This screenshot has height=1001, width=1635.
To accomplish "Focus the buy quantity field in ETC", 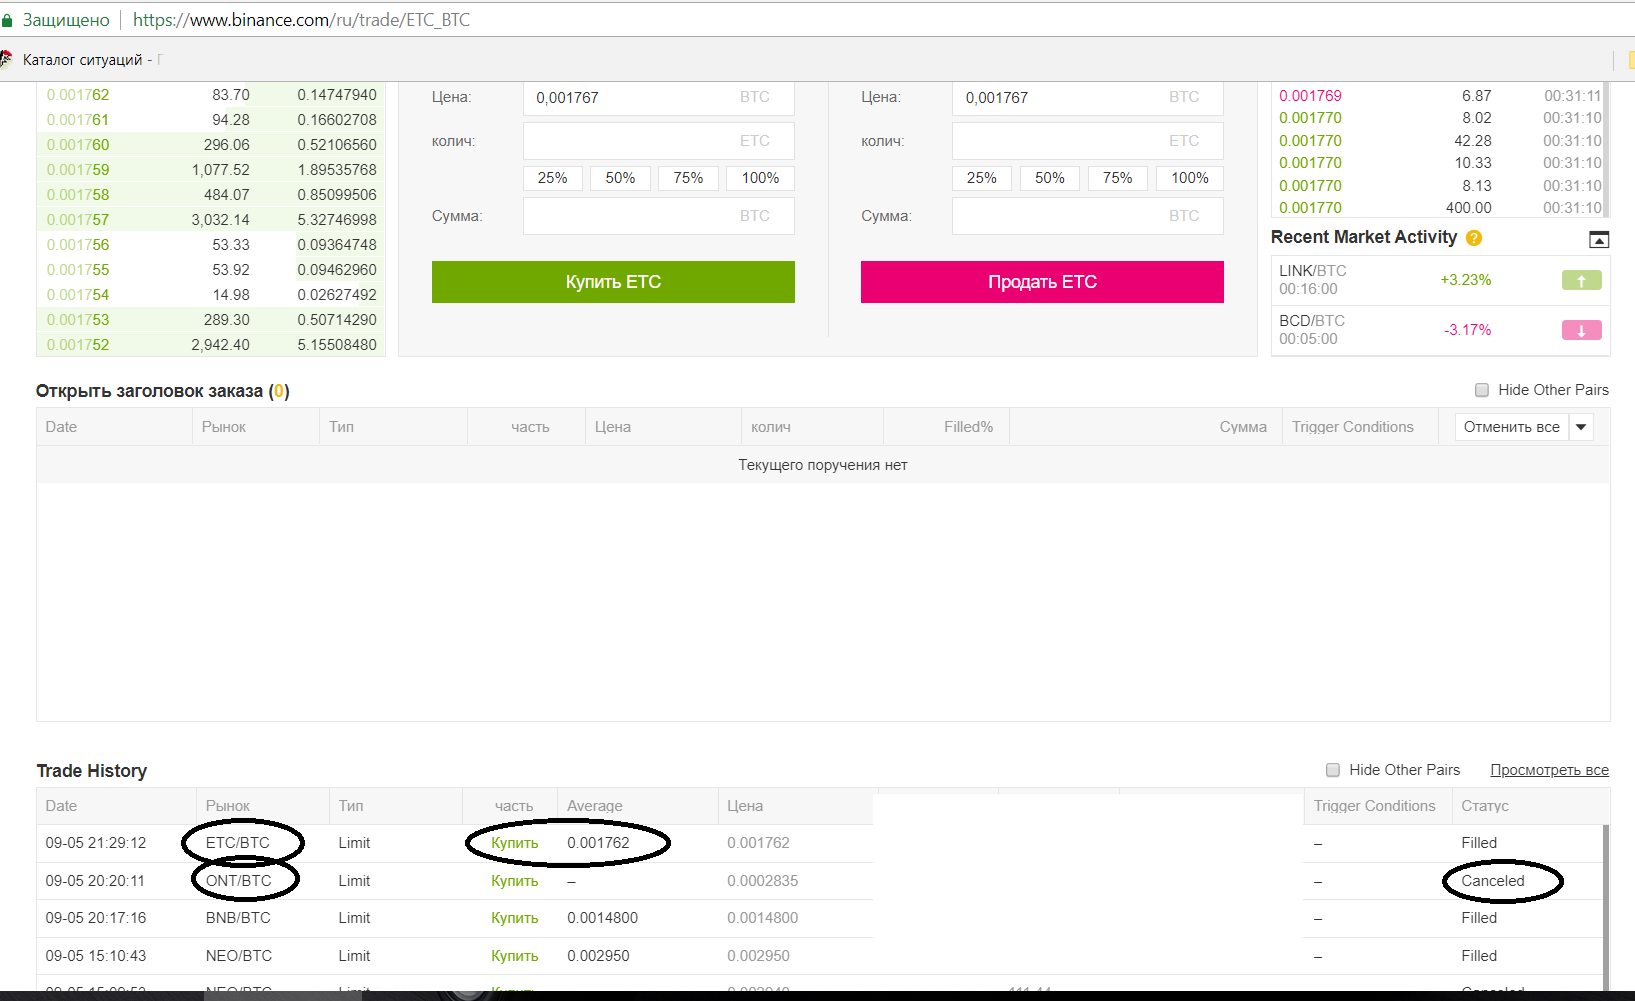I will (x=659, y=141).
